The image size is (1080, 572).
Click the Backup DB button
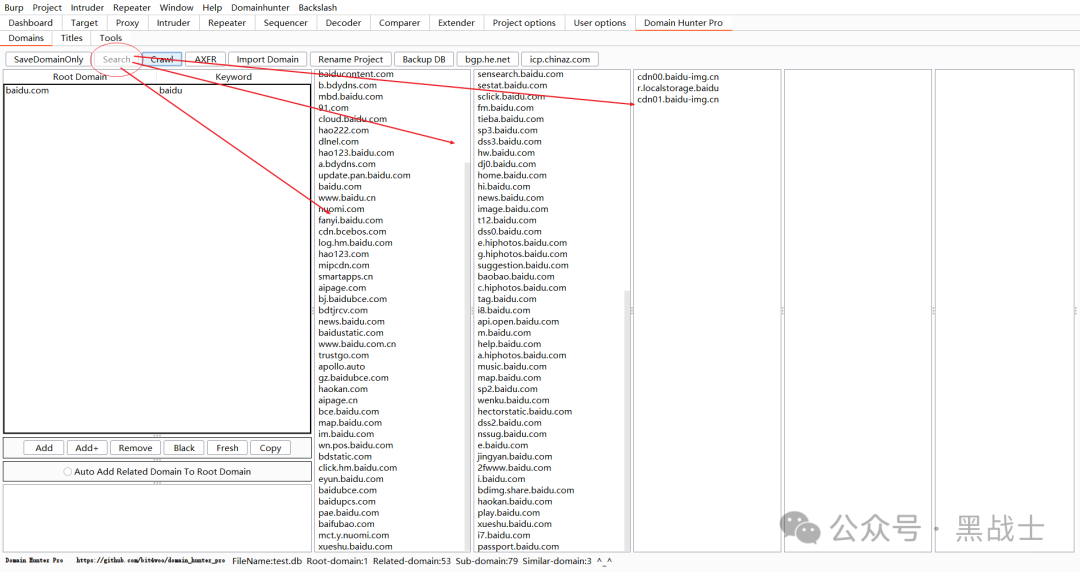(x=424, y=59)
